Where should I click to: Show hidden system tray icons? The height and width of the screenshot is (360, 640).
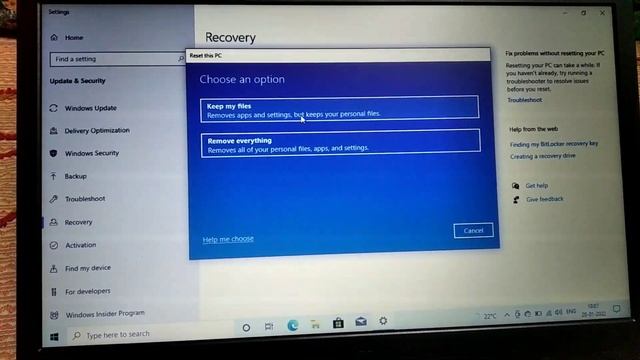click(x=507, y=315)
